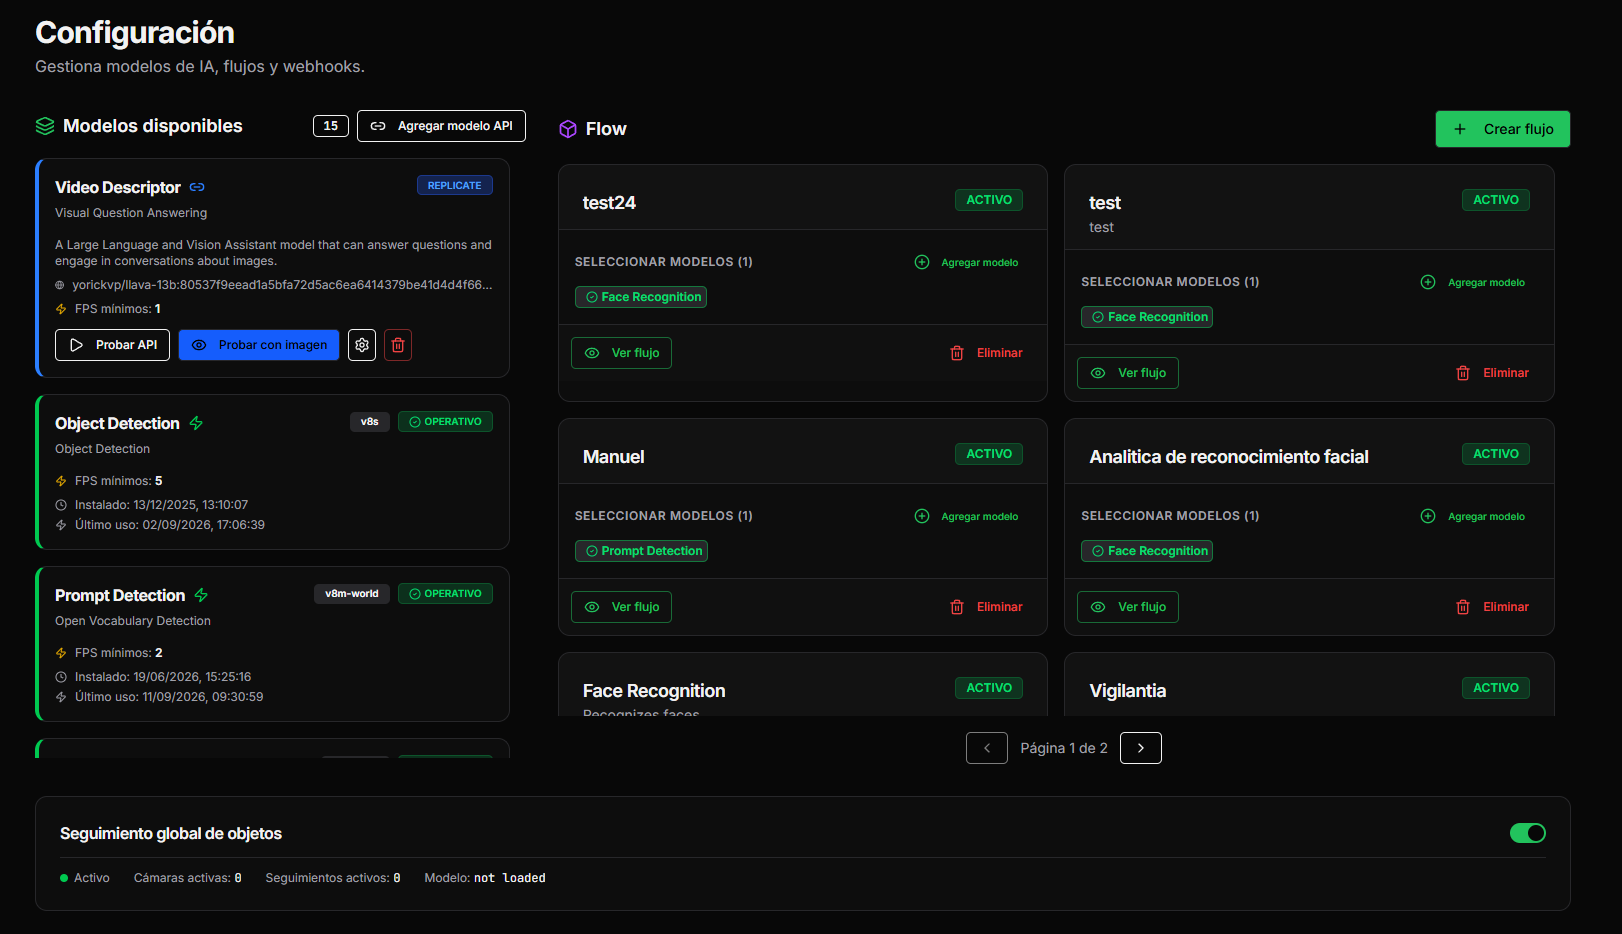The width and height of the screenshot is (1622, 934).
Task: Click Probar con imagen button
Action: click(259, 345)
